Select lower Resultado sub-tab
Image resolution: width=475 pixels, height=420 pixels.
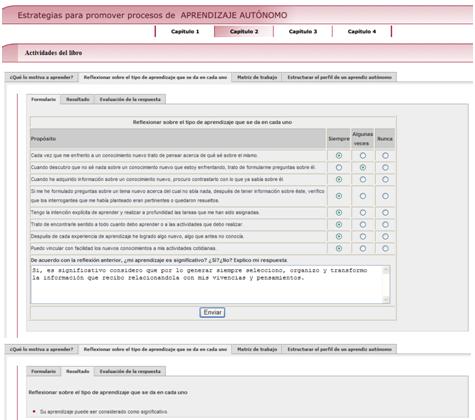pyautogui.click(x=78, y=371)
